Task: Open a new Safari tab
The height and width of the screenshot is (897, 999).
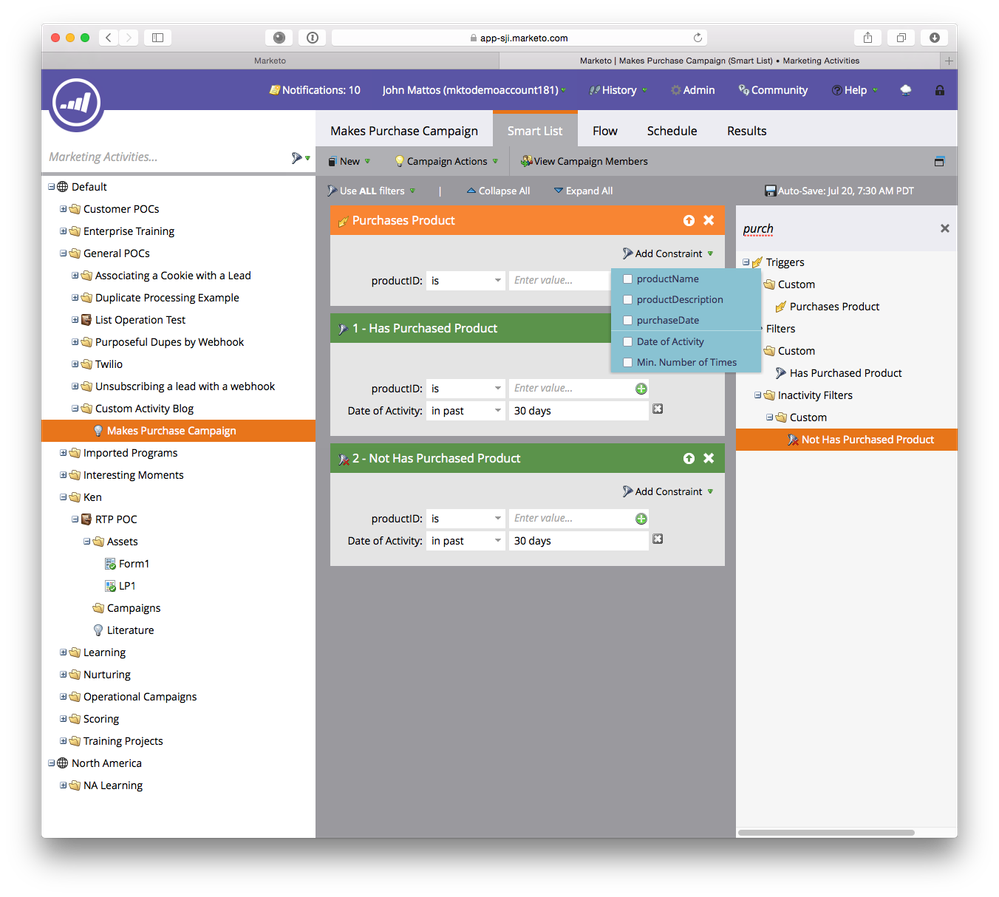Action: pos(949,61)
